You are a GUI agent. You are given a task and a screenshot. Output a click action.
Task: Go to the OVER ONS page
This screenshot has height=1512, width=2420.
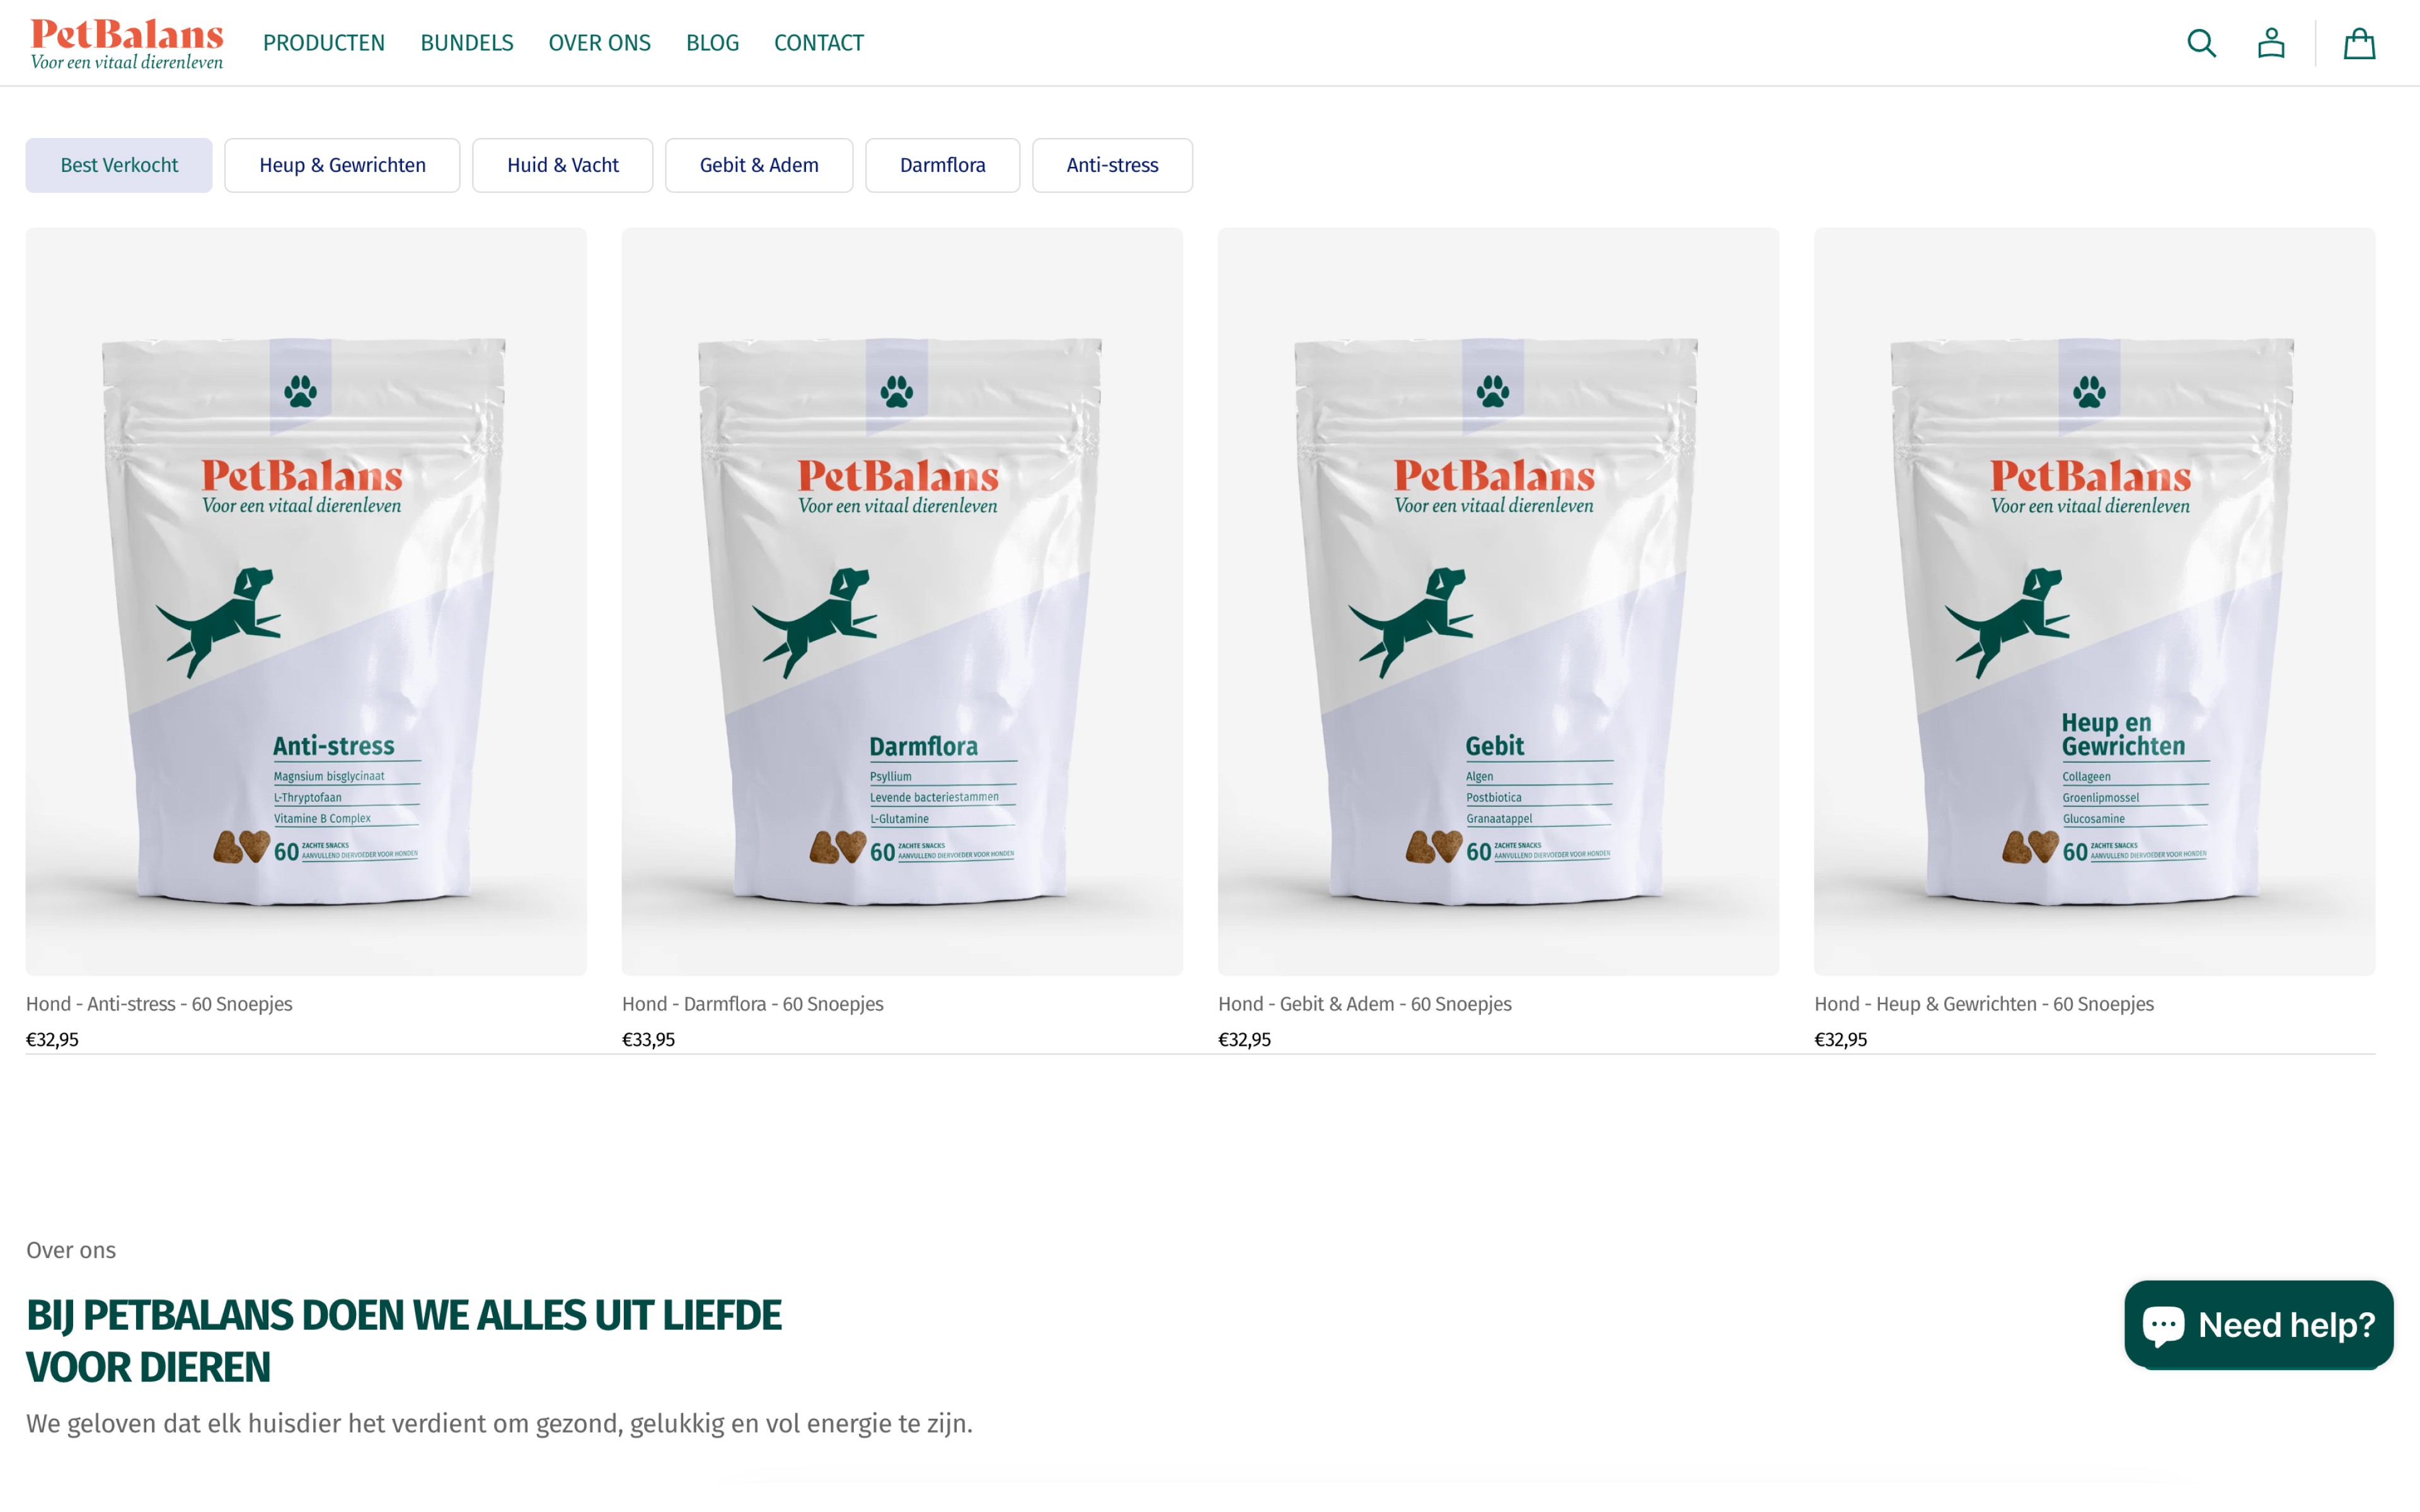coord(599,43)
